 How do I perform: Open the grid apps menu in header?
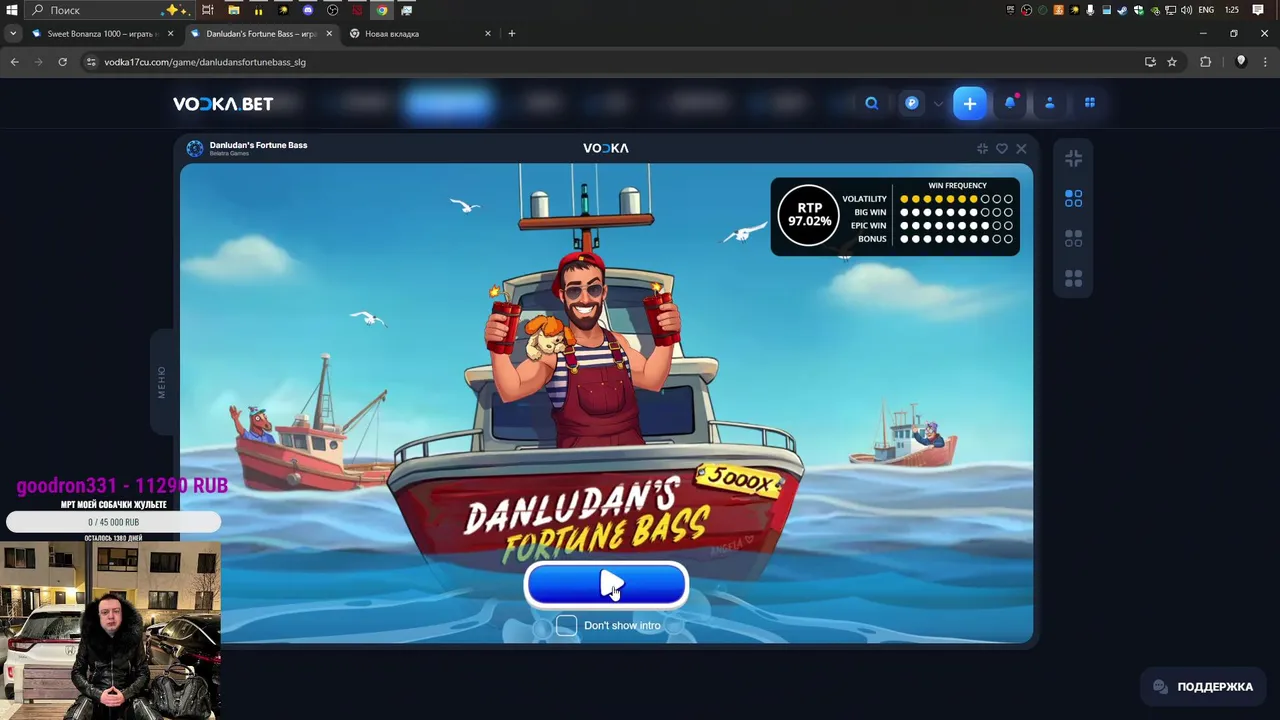click(1090, 103)
